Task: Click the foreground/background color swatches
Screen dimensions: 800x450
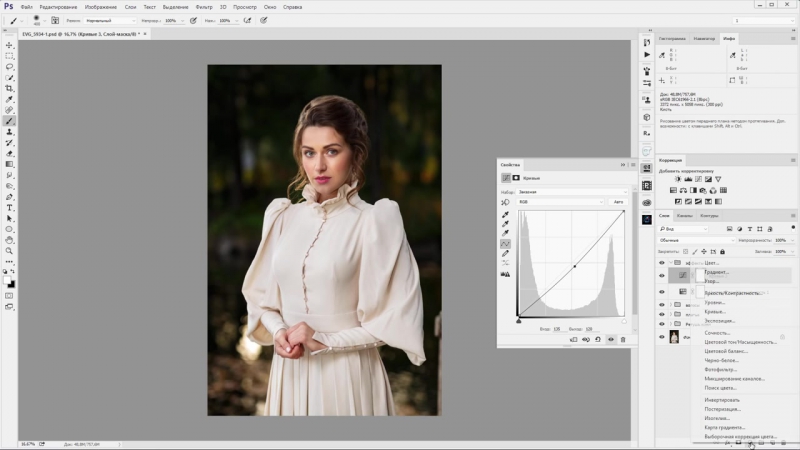Action: point(9,282)
